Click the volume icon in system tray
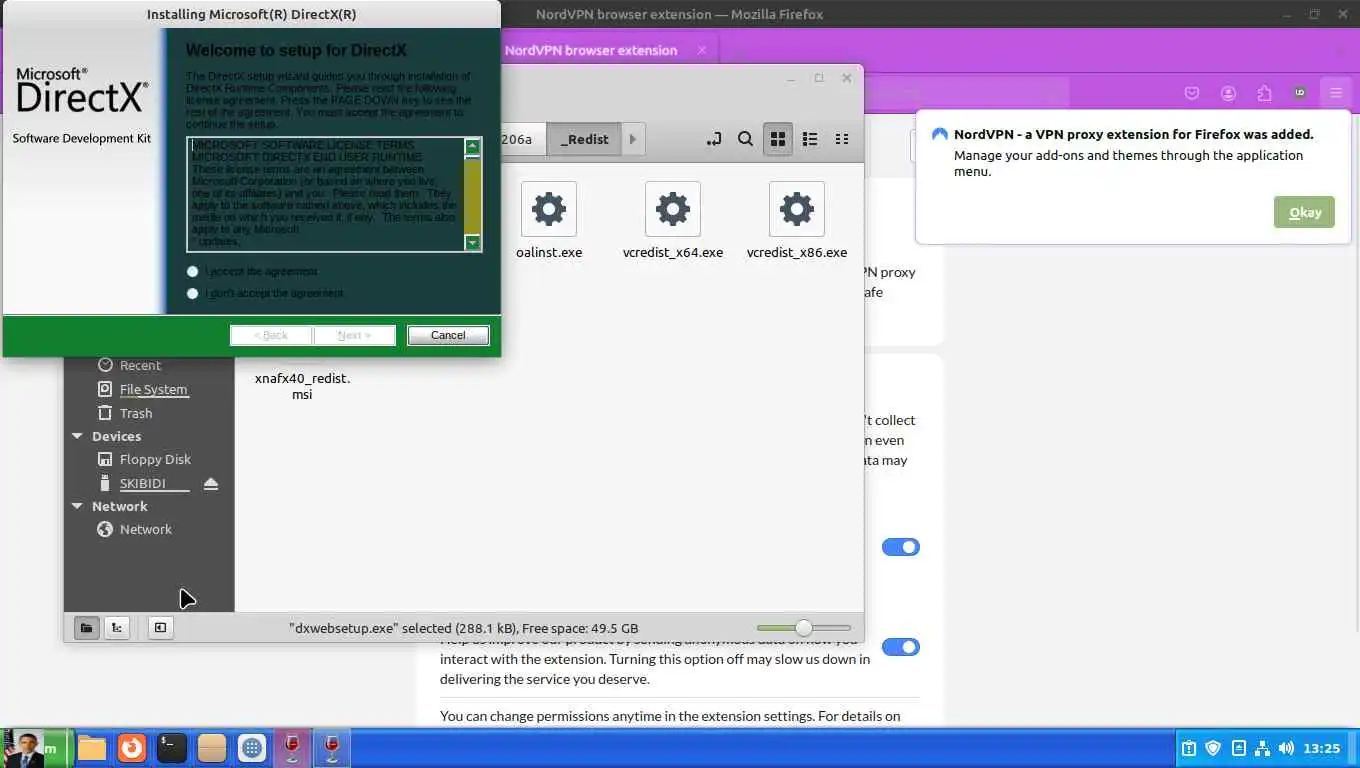This screenshot has width=1360, height=768. pyautogui.click(x=1286, y=748)
